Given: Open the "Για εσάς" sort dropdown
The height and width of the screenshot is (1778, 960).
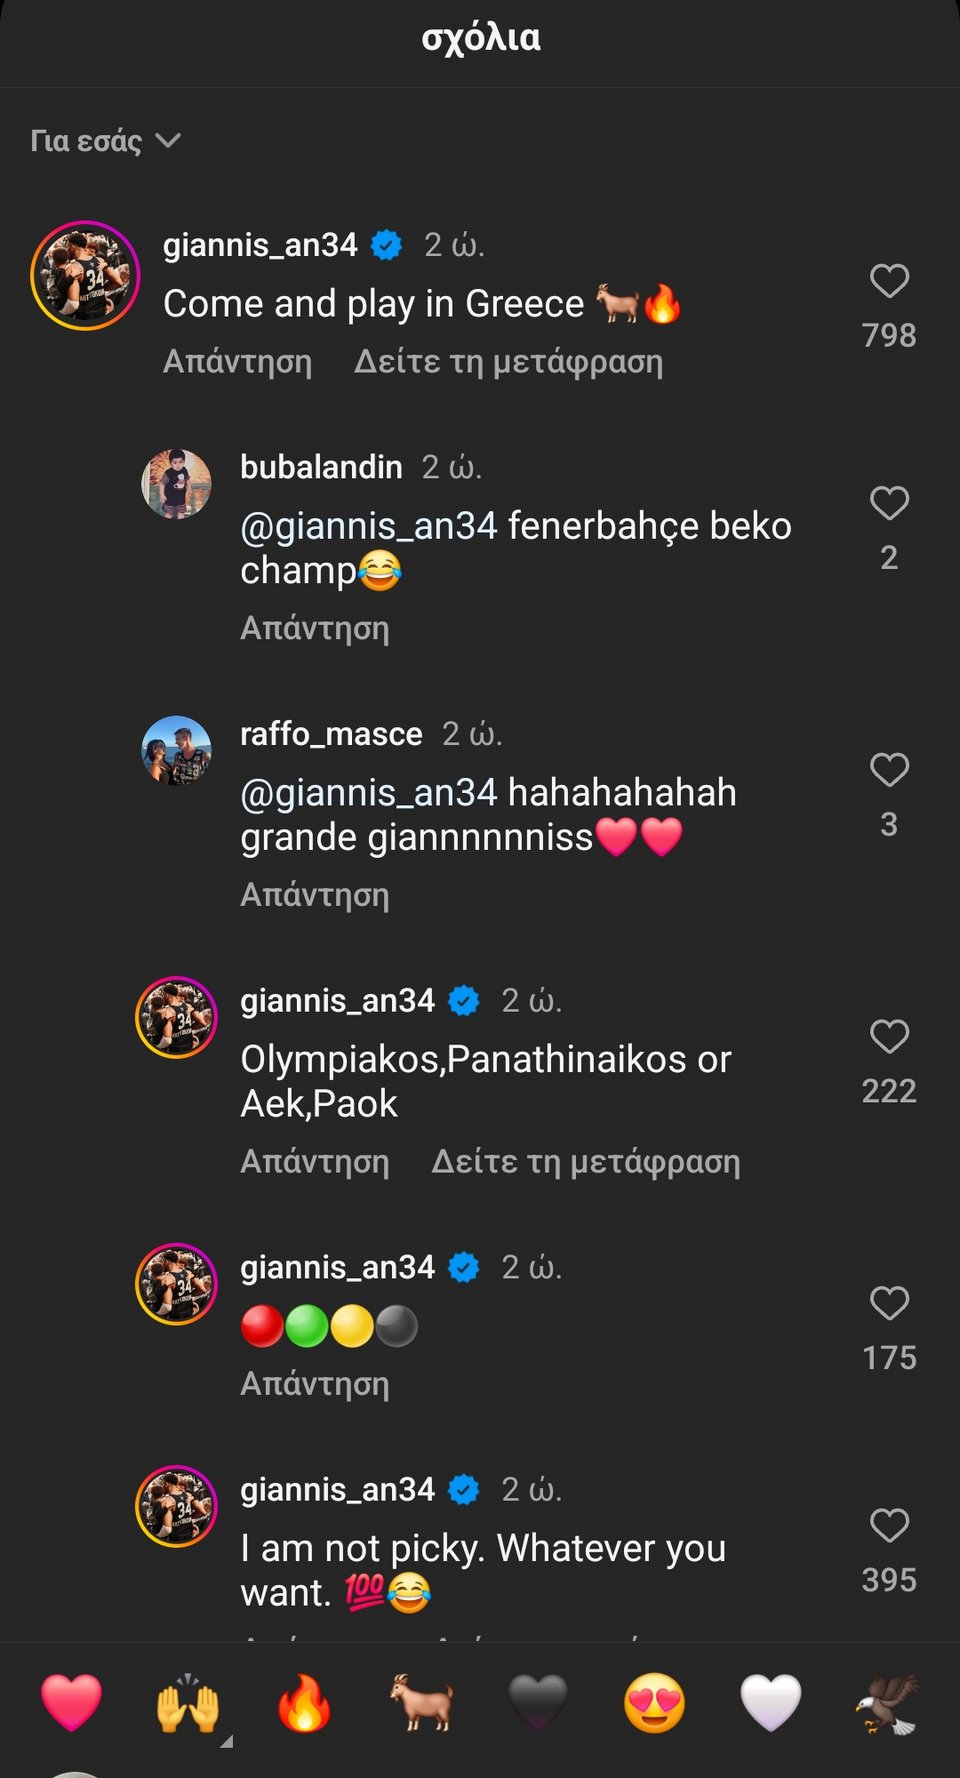Looking at the screenshot, I should pyautogui.click(x=105, y=141).
